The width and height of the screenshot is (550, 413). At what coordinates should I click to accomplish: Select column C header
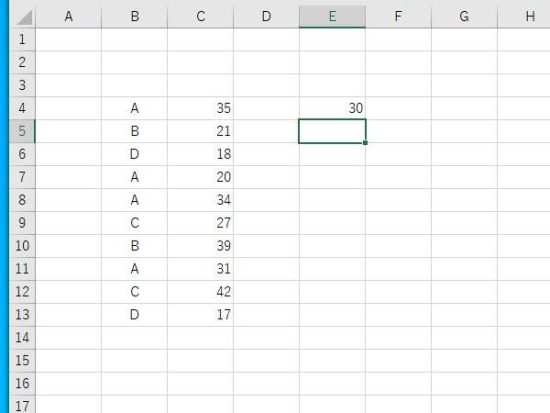201,16
